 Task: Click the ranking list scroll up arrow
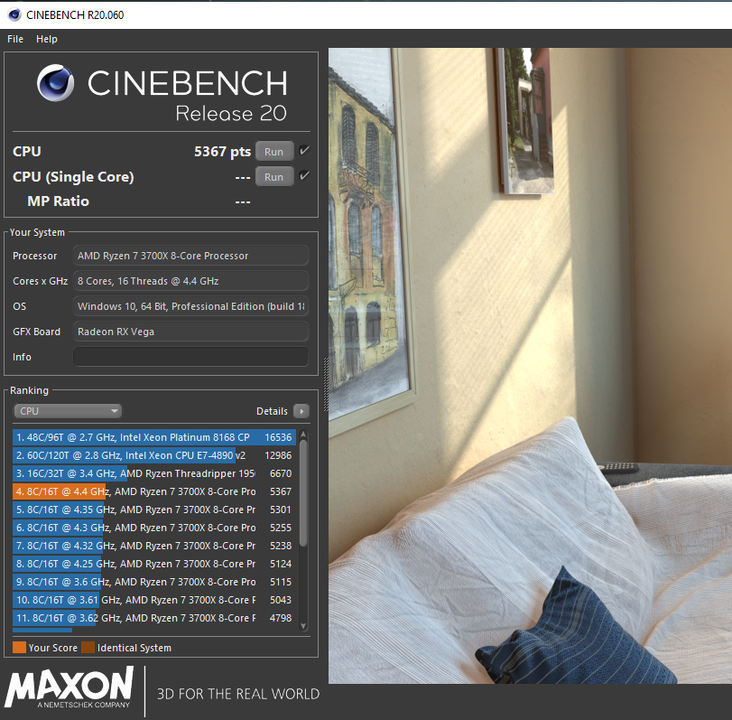[303, 434]
